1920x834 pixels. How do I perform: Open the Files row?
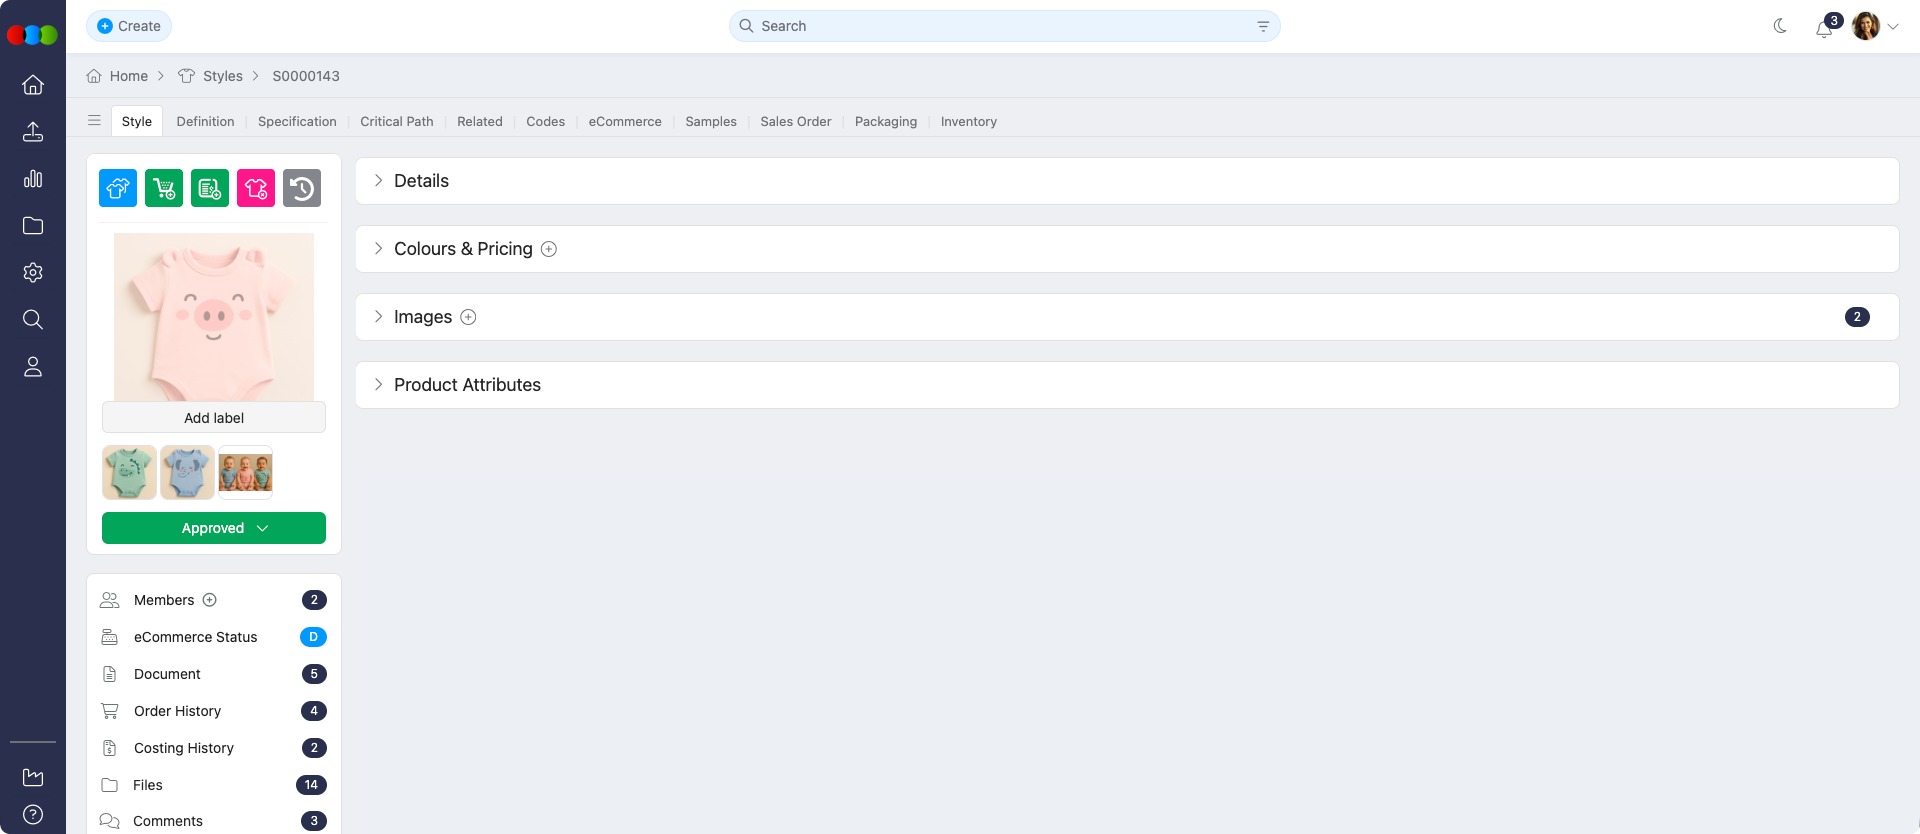pyautogui.click(x=214, y=785)
